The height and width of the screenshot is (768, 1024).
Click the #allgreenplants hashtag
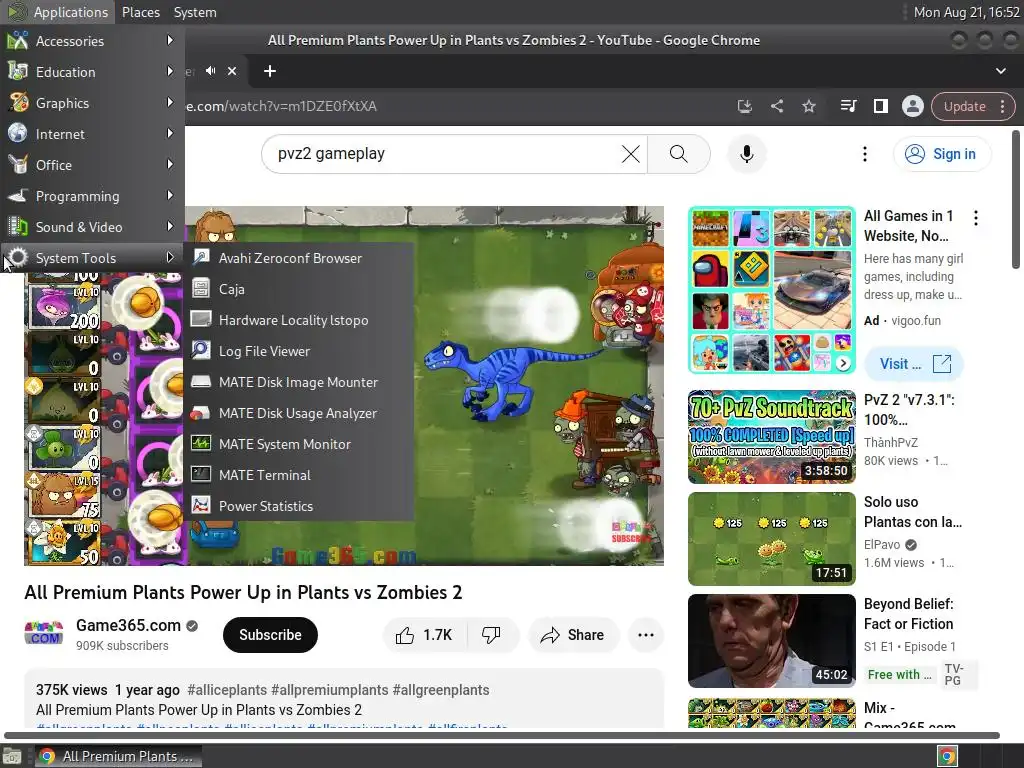[x=440, y=690]
